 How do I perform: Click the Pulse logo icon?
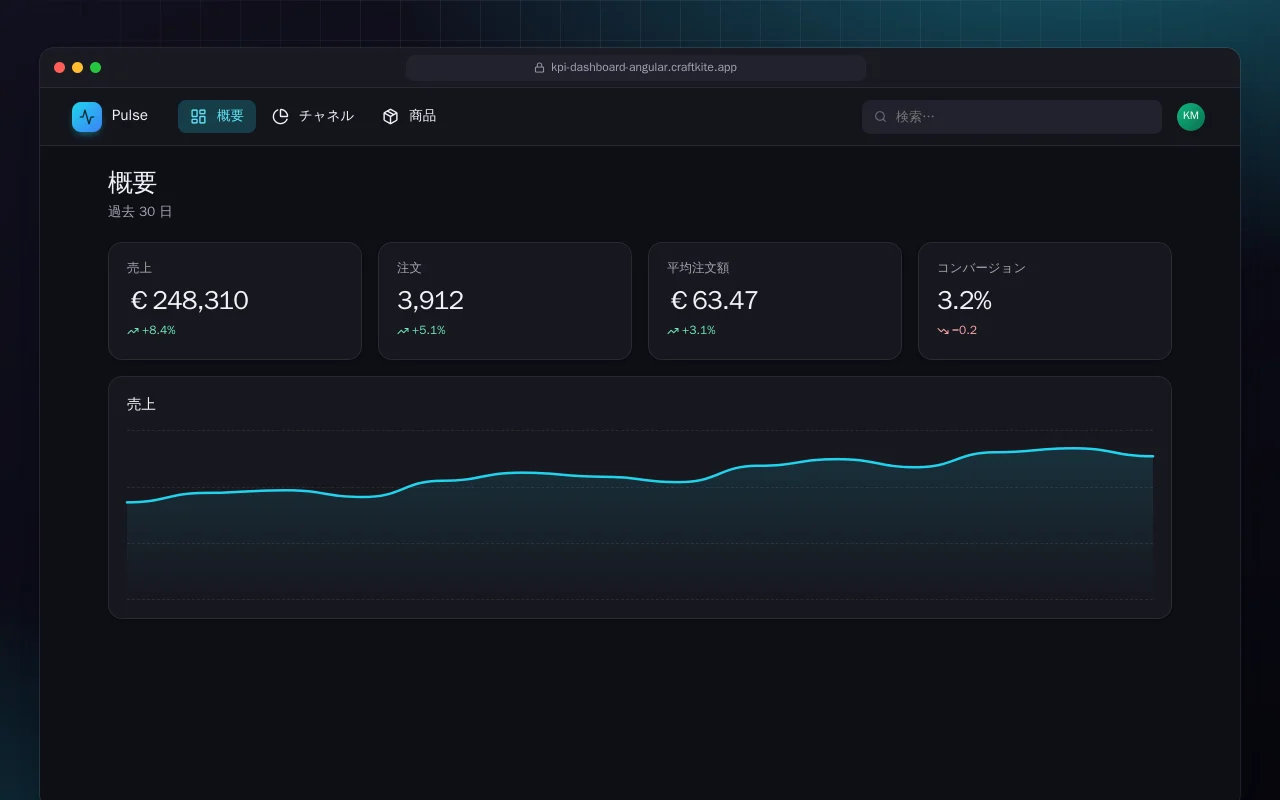87,117
